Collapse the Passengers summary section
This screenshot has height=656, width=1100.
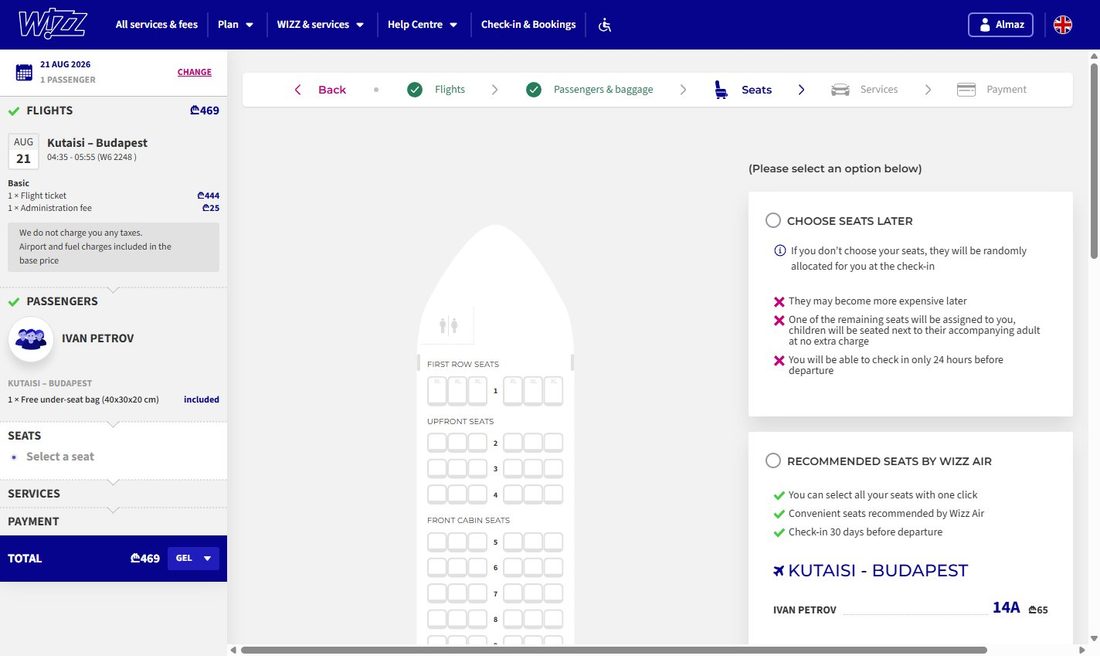pos(114,302)
